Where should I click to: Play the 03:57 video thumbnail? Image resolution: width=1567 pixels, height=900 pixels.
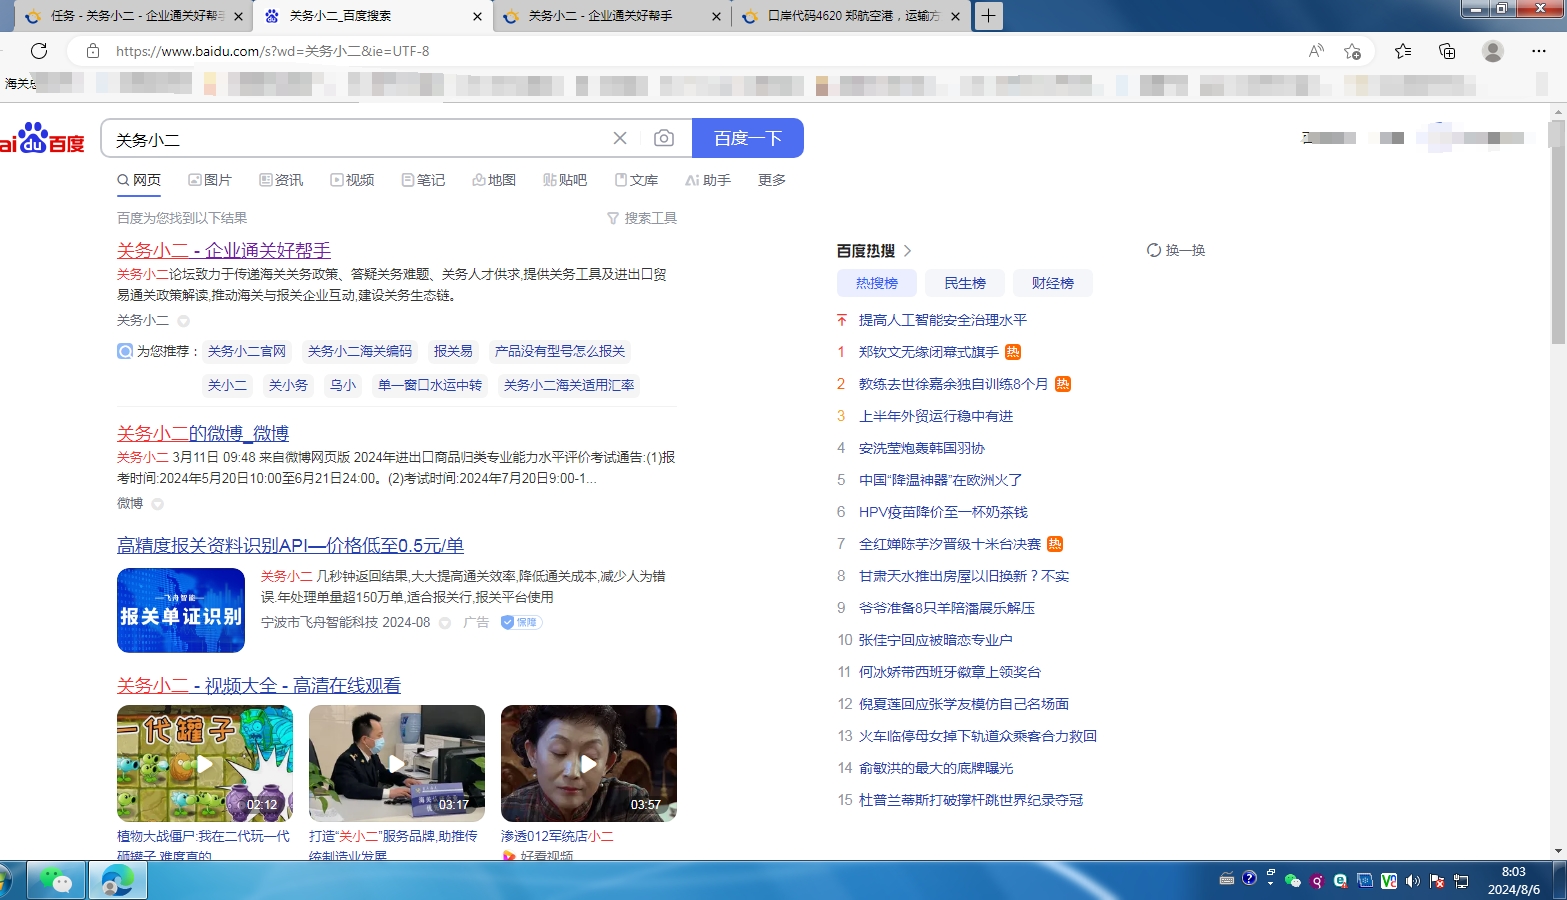tap(589, 764)
